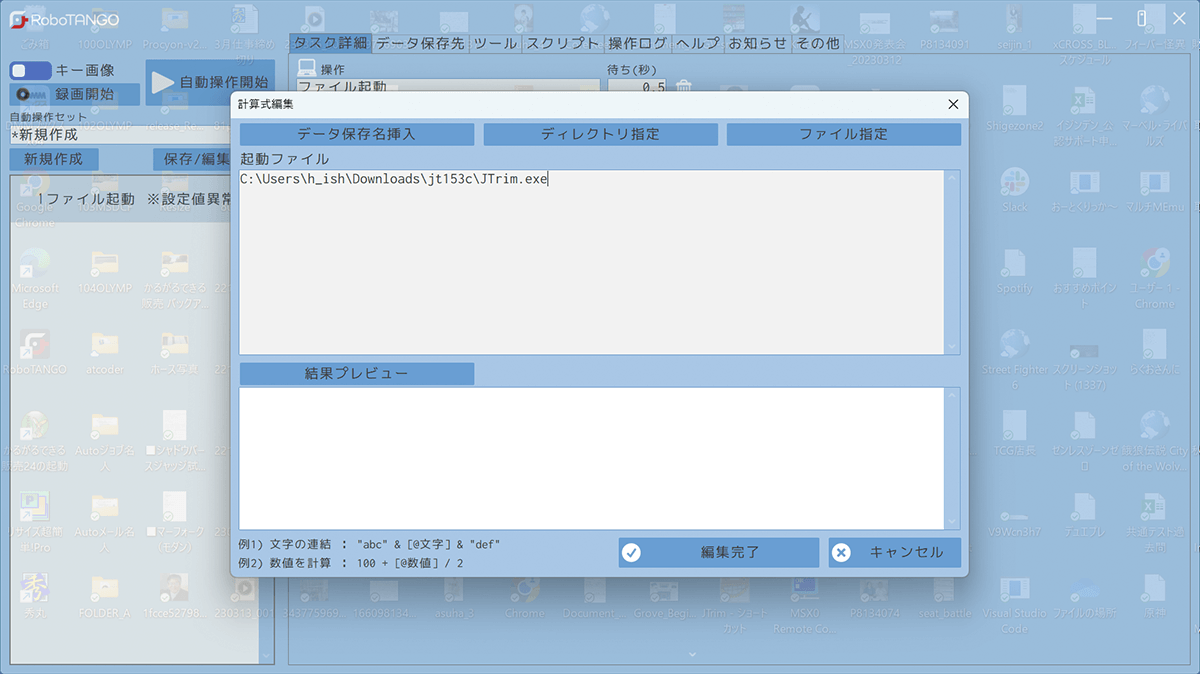The height and width of the screenshot is (674, 1200).
Task: Click the computer icon next to 操作
Action: click(306, 69)
